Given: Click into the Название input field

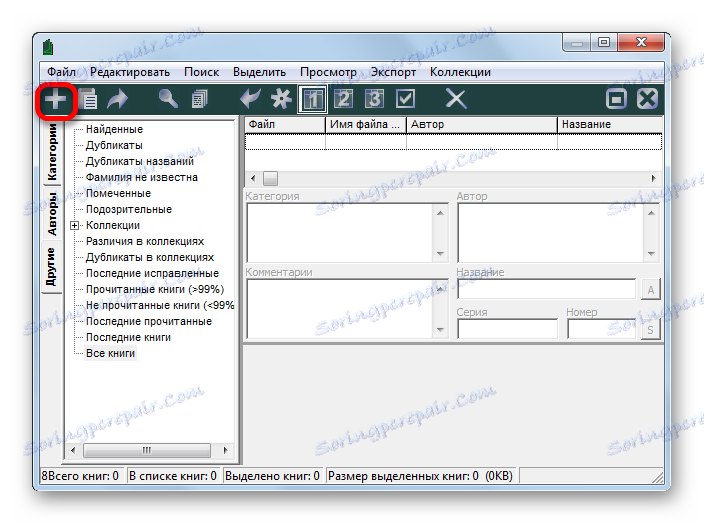Looking at the screenshot, I should 546,289.
